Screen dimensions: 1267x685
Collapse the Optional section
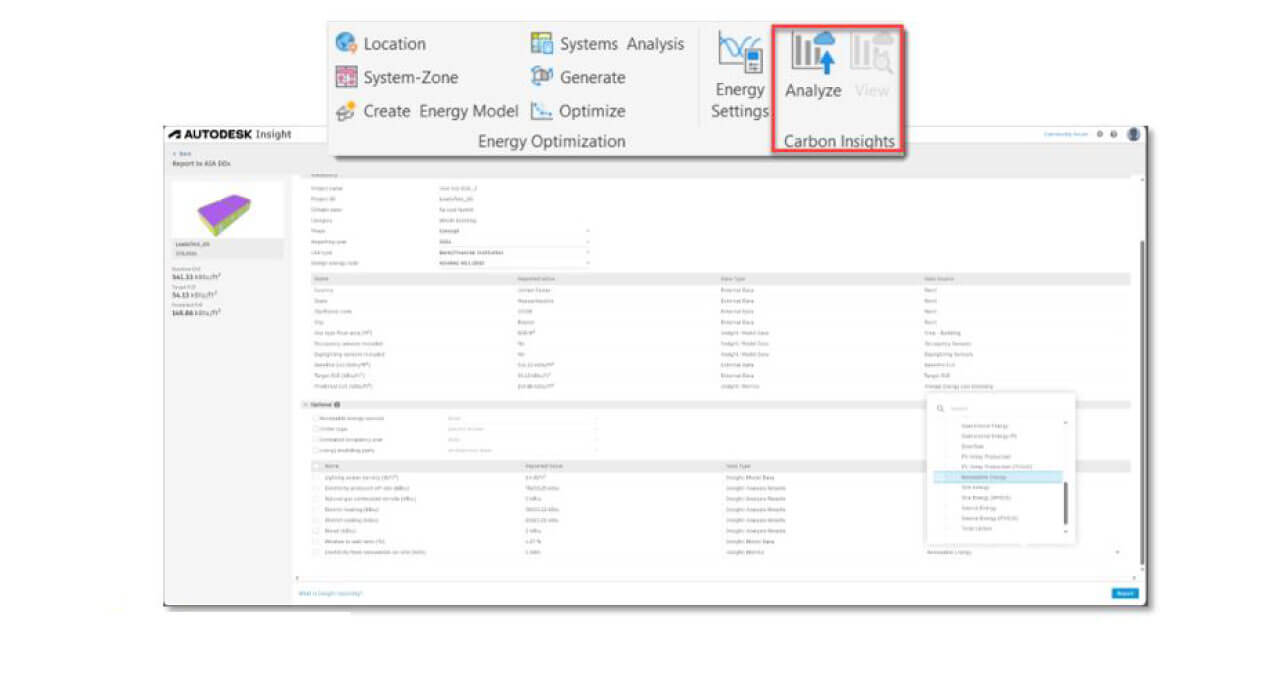click(306, 405)
